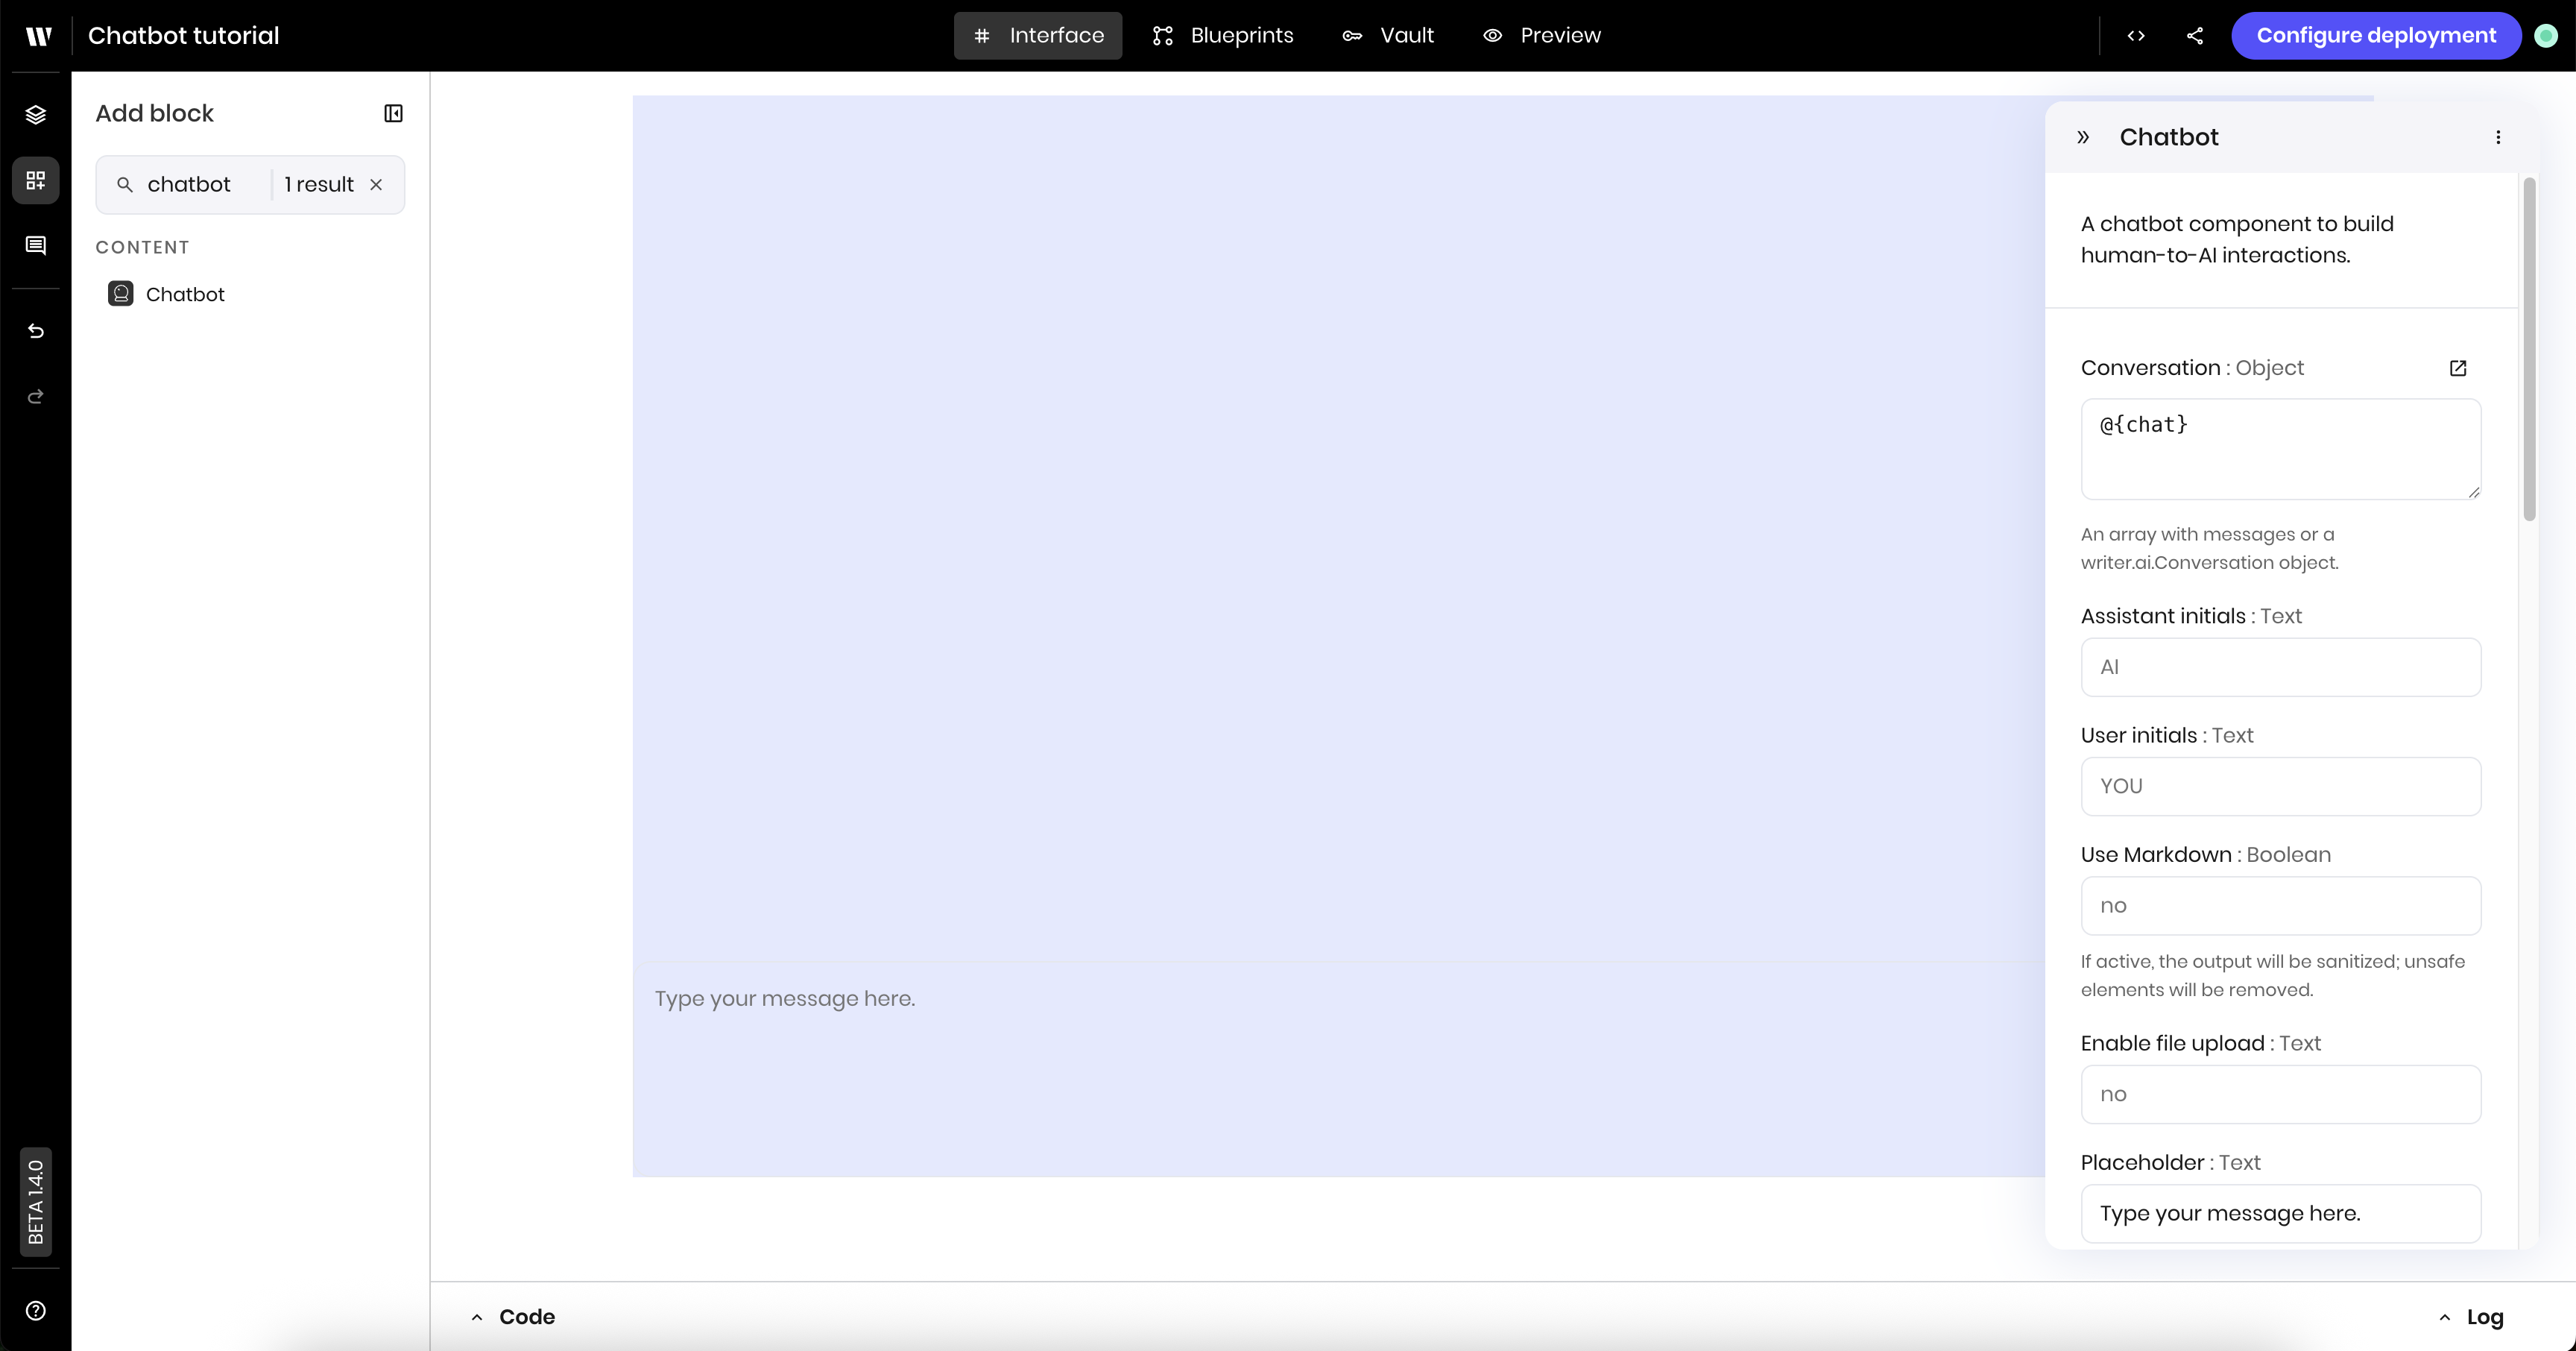Open the component tree layers icon

tap(36, 115)
